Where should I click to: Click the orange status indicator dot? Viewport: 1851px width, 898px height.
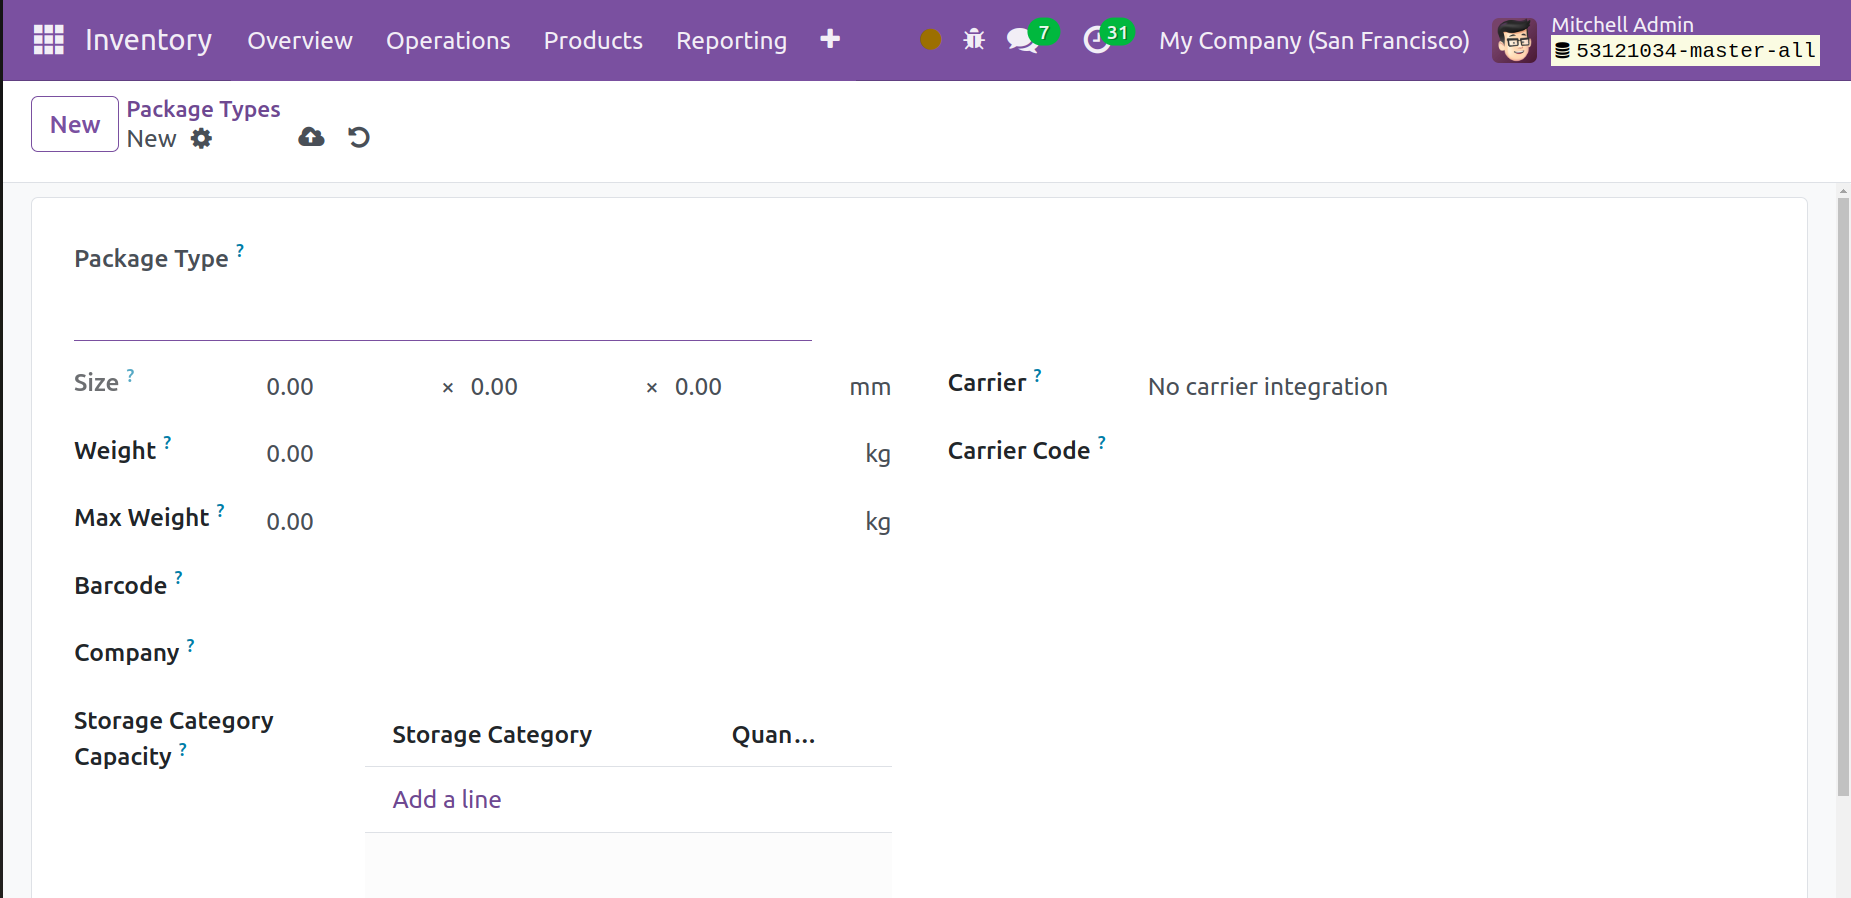coord(930,40)
